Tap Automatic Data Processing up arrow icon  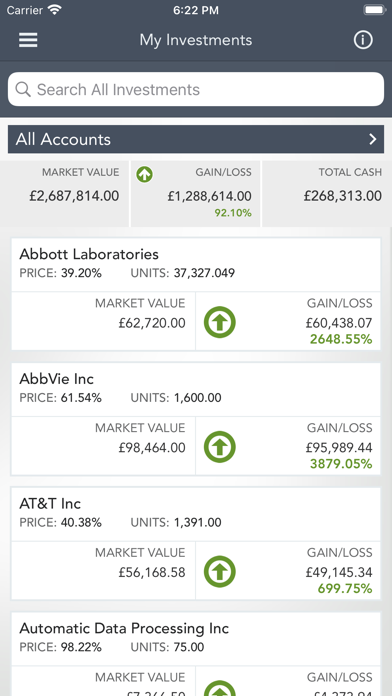pos(220,689)
